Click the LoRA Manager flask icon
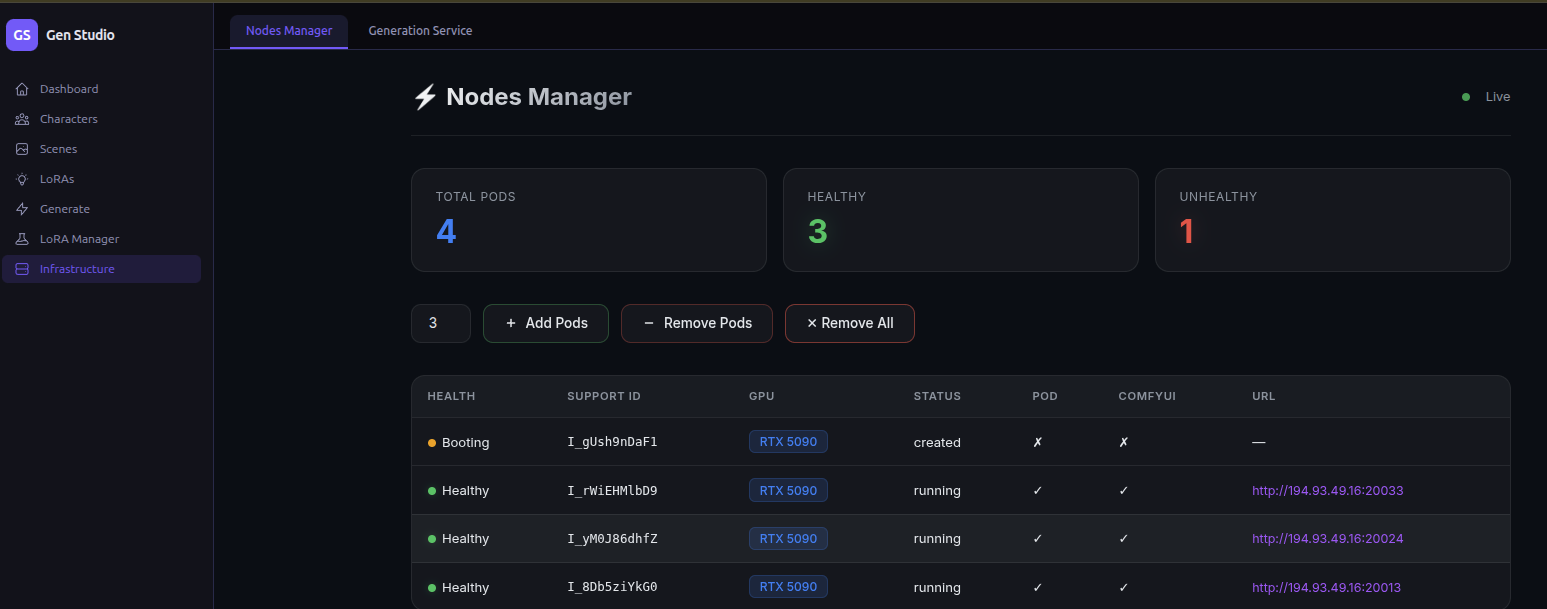The height and width of the screenshot is (609, 1547). pos(22,239)
